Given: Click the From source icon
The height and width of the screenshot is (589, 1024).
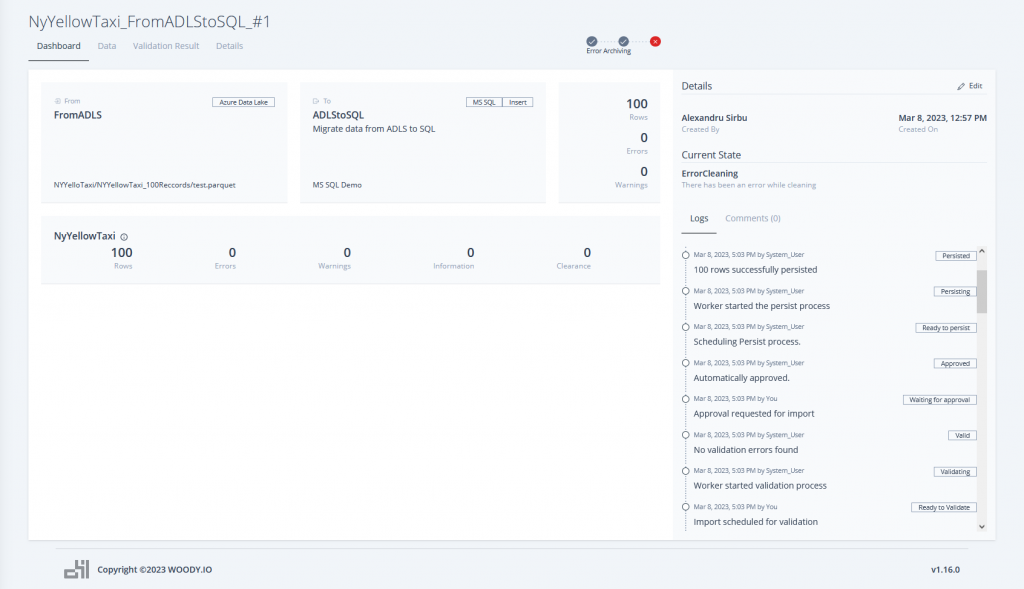Looking at the screenshot, I should coord(57,101).
